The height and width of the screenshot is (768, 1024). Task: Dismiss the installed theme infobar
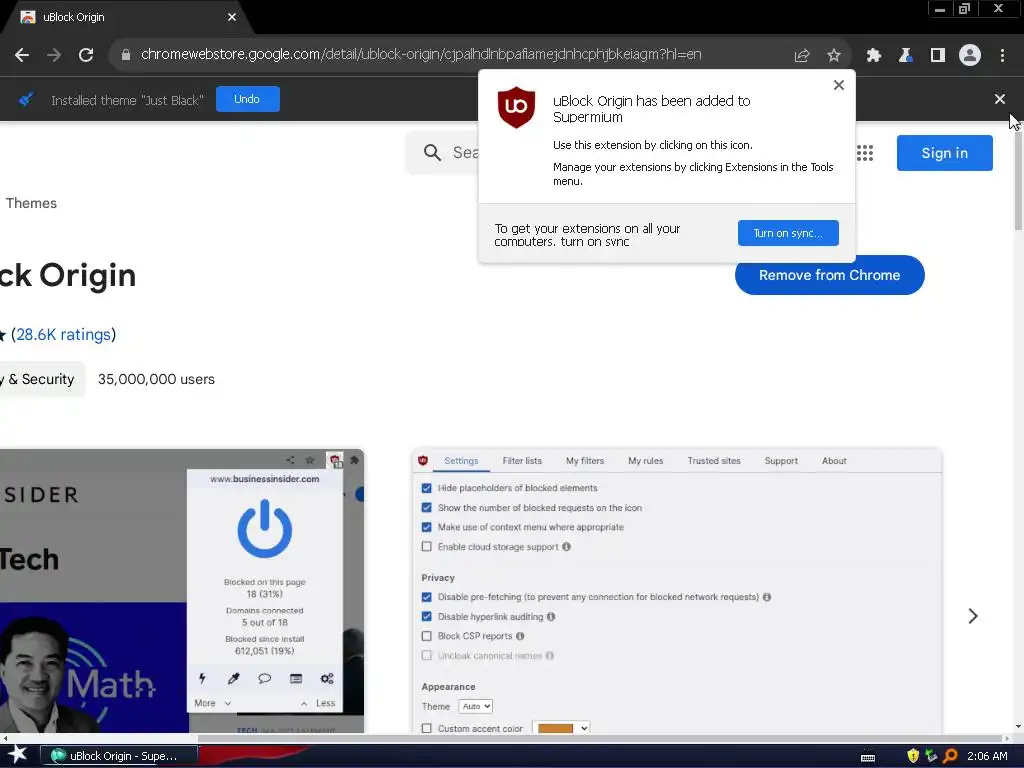click(x=1000, y=99)
